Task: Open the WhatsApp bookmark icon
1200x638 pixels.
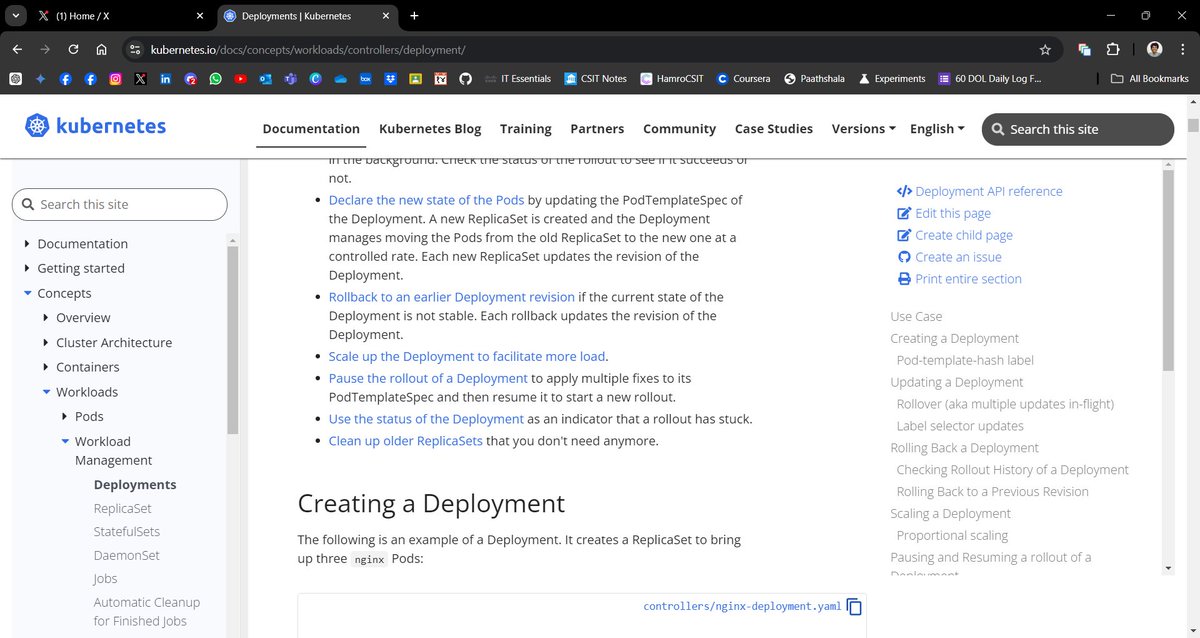Action: point(215,78)
